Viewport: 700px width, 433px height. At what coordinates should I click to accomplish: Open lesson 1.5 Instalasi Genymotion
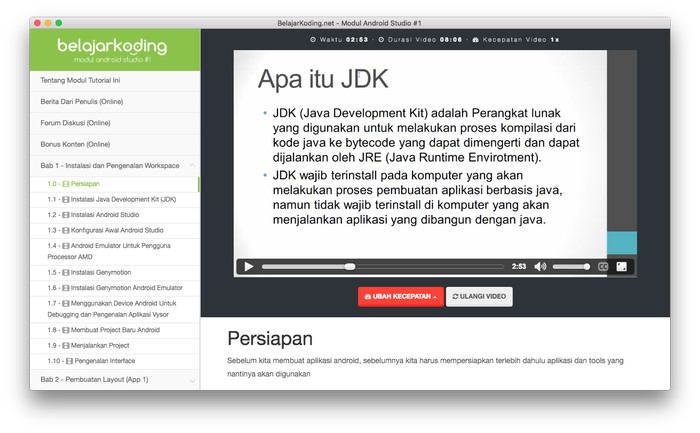[115, 272]
